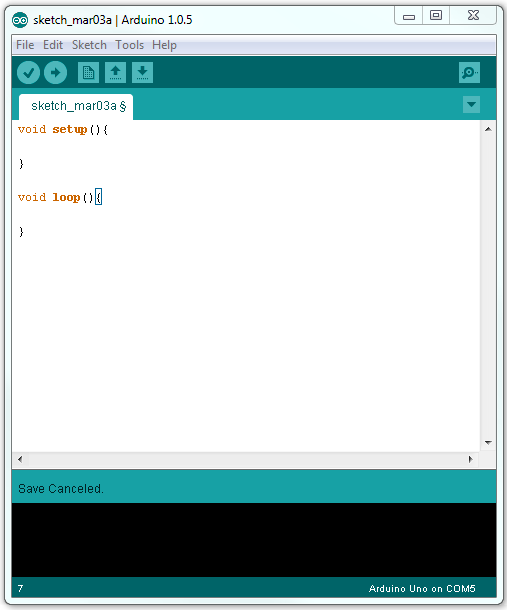Screen dimensions: 507x610
Task: Click the 'Save Canceled.' status message
Action: [61, 489]
